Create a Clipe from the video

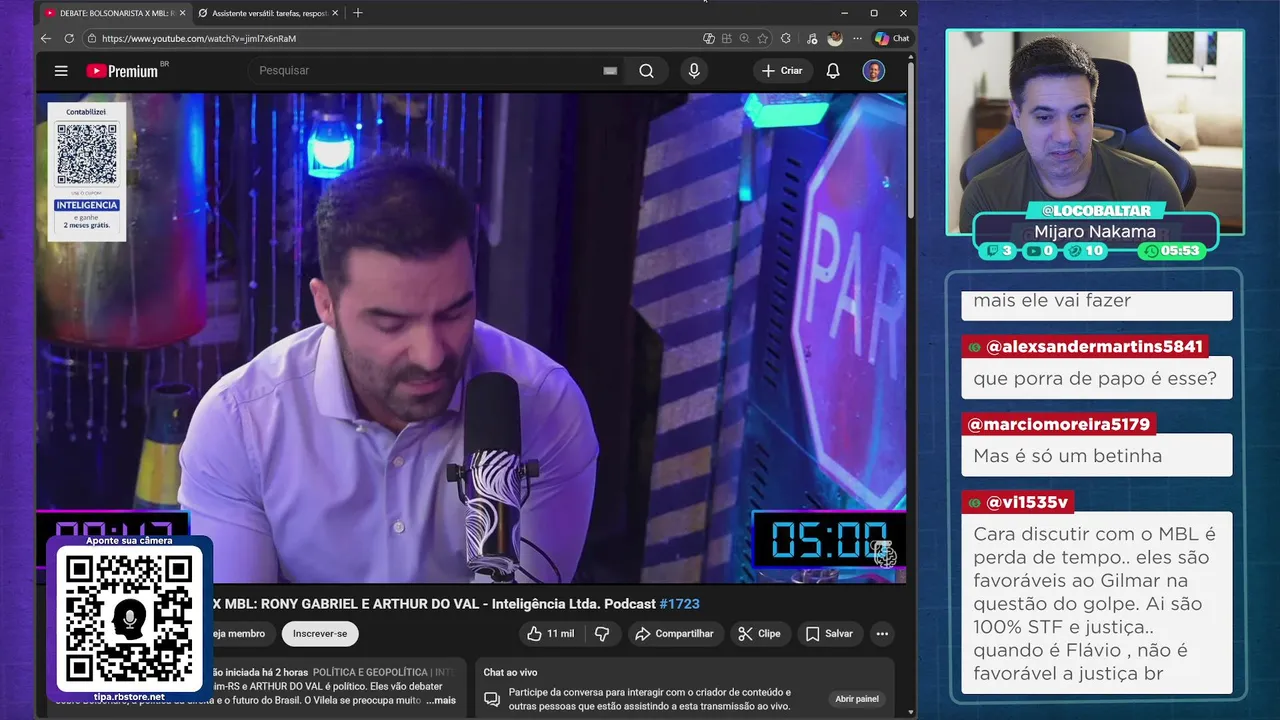point(759,634)
